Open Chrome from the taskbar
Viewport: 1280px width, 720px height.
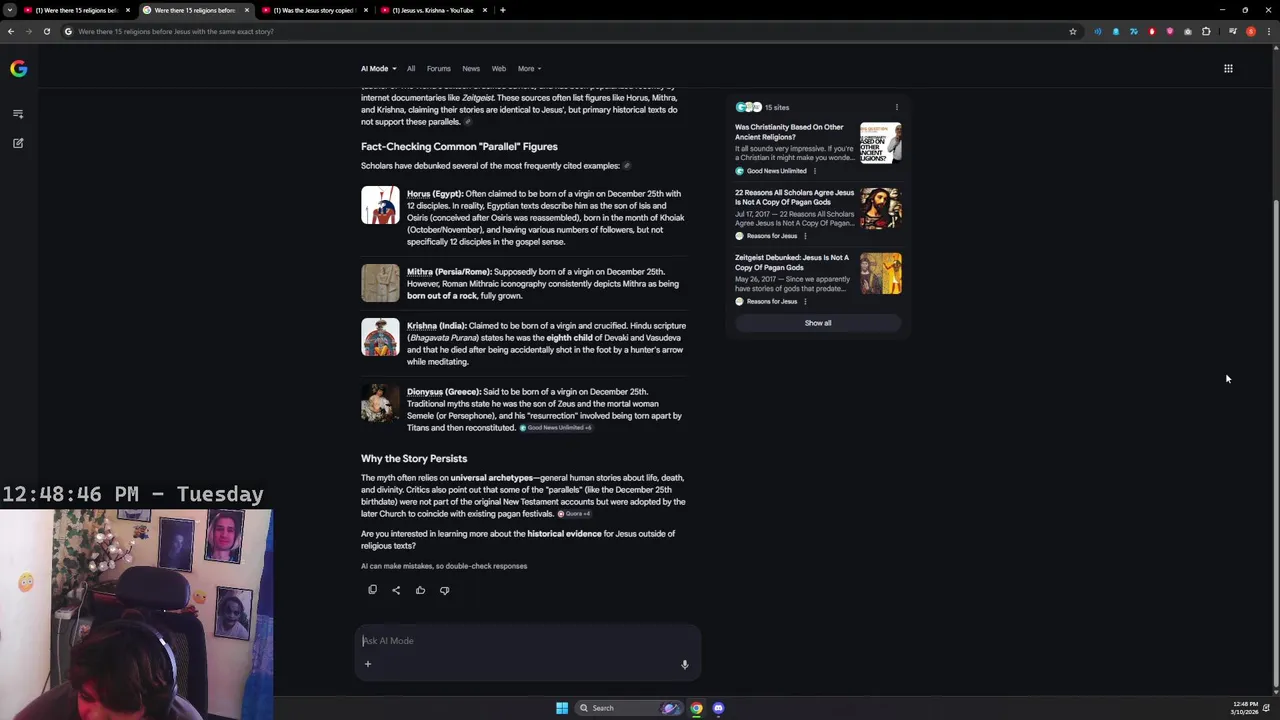pos(696,708)
